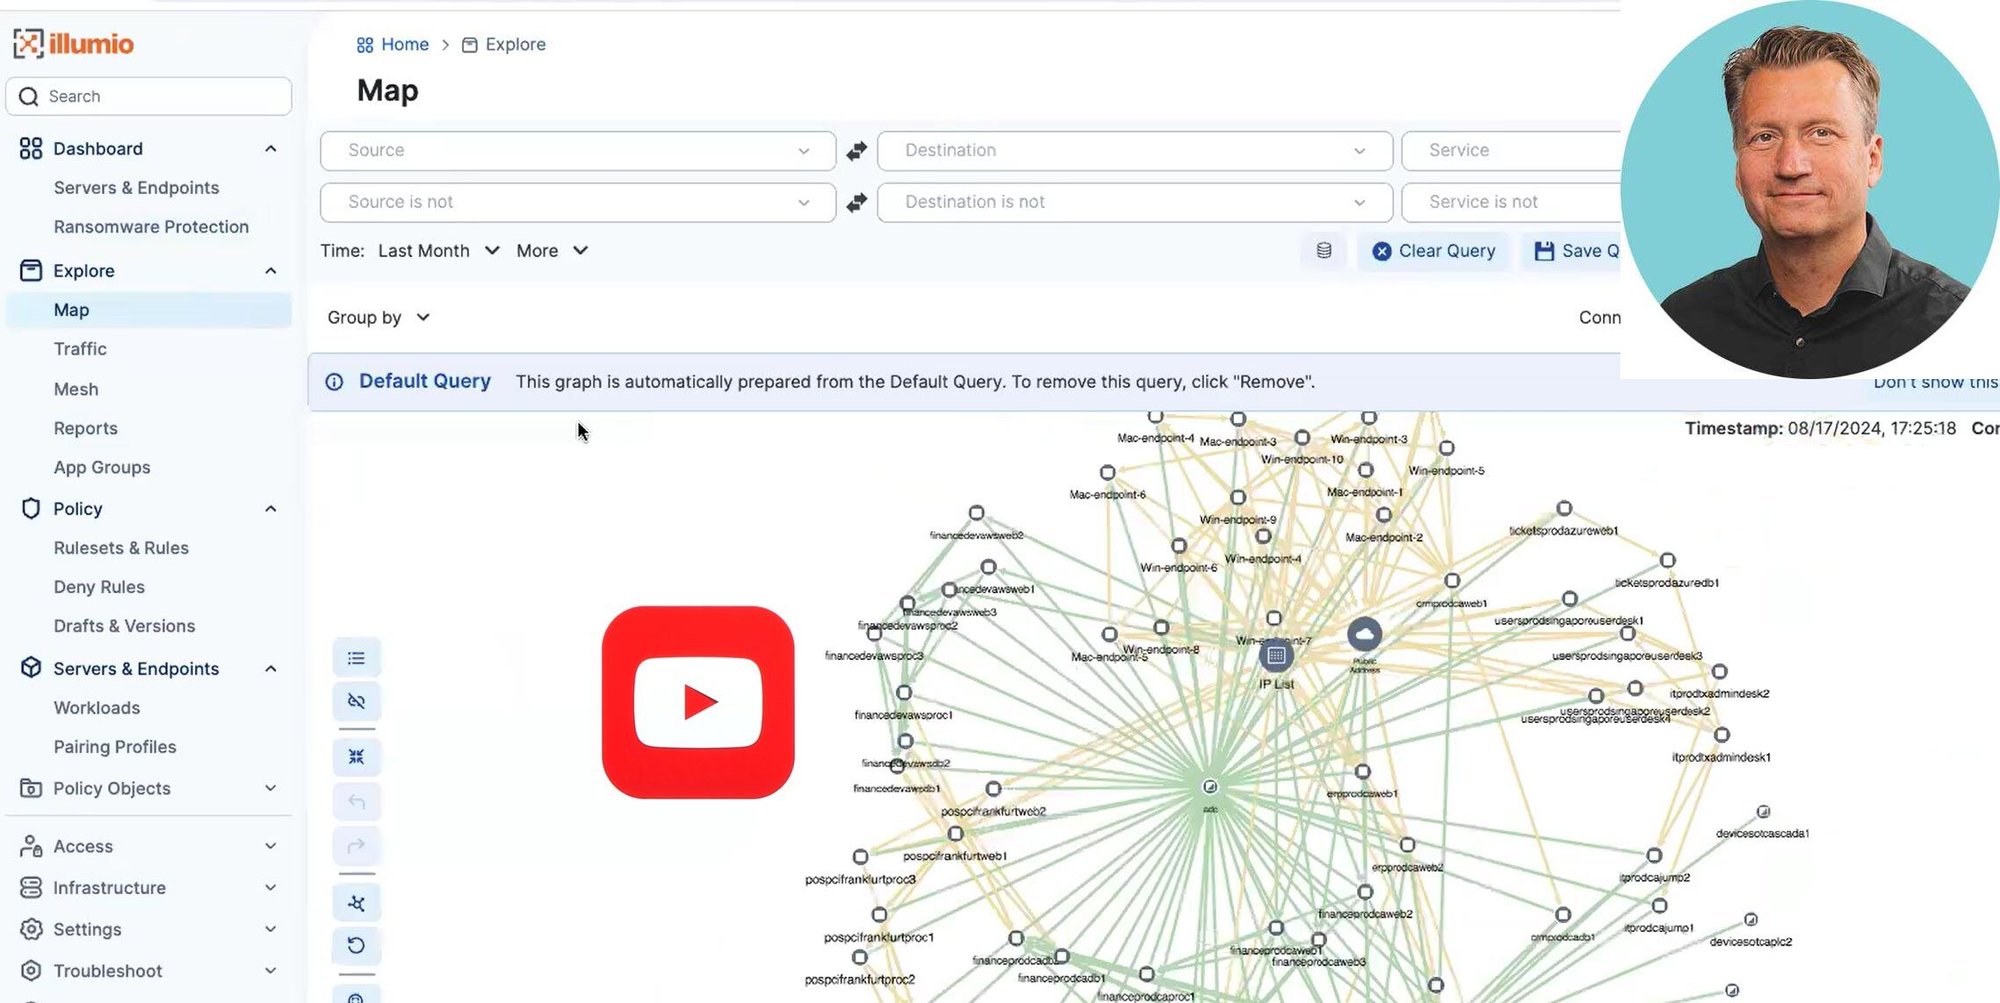Click the database results icon button
This screenshot has height=1003, width=2000.
coord(1324,251)
